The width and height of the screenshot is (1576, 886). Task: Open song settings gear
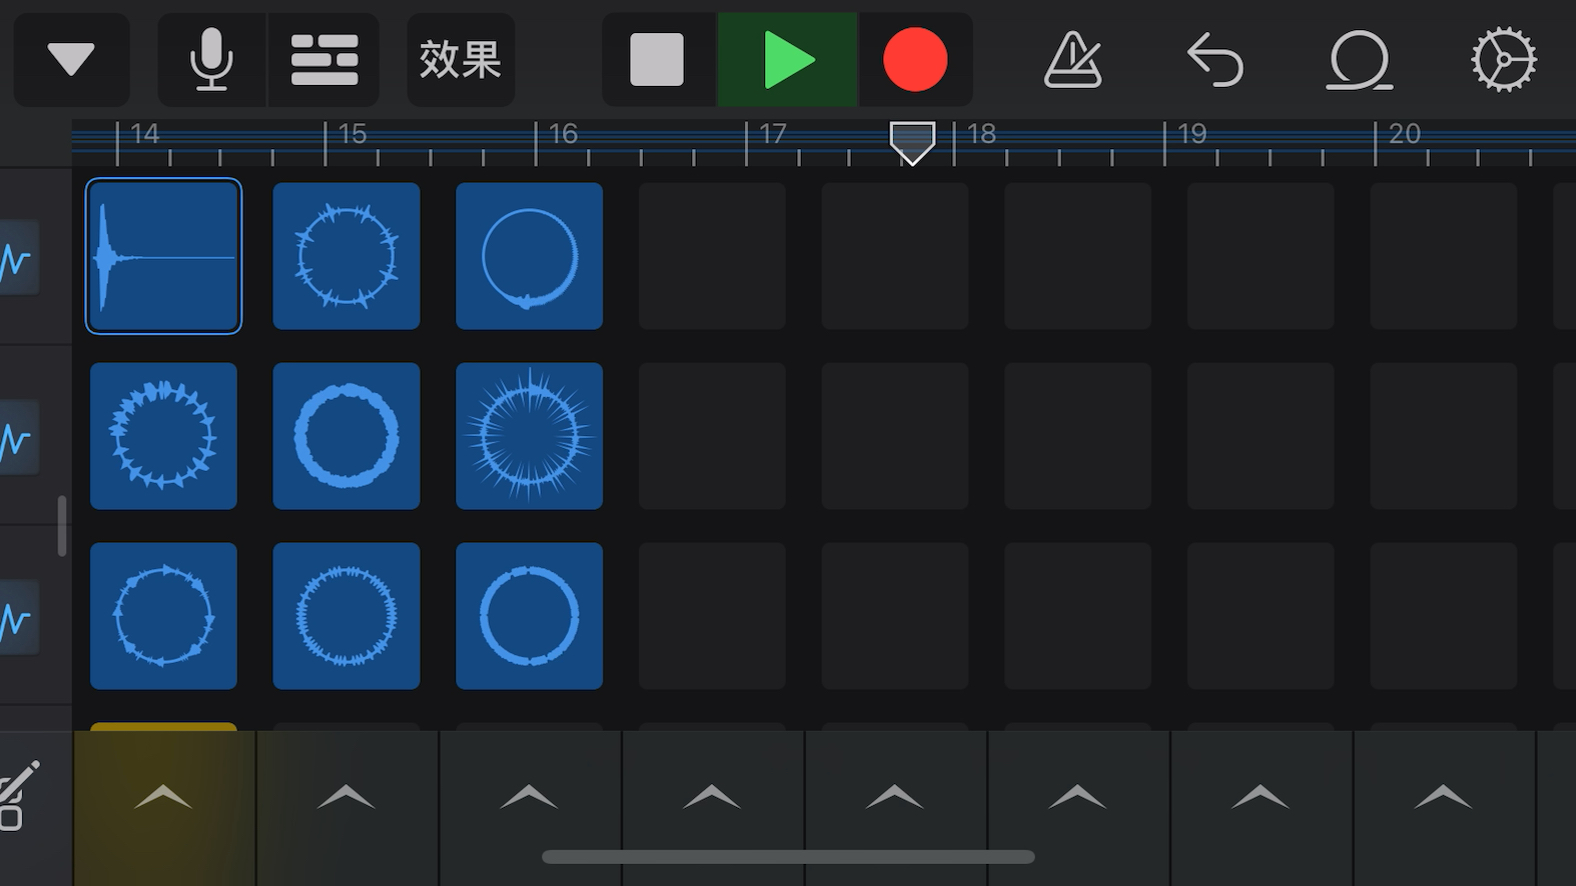(1503, 60)
